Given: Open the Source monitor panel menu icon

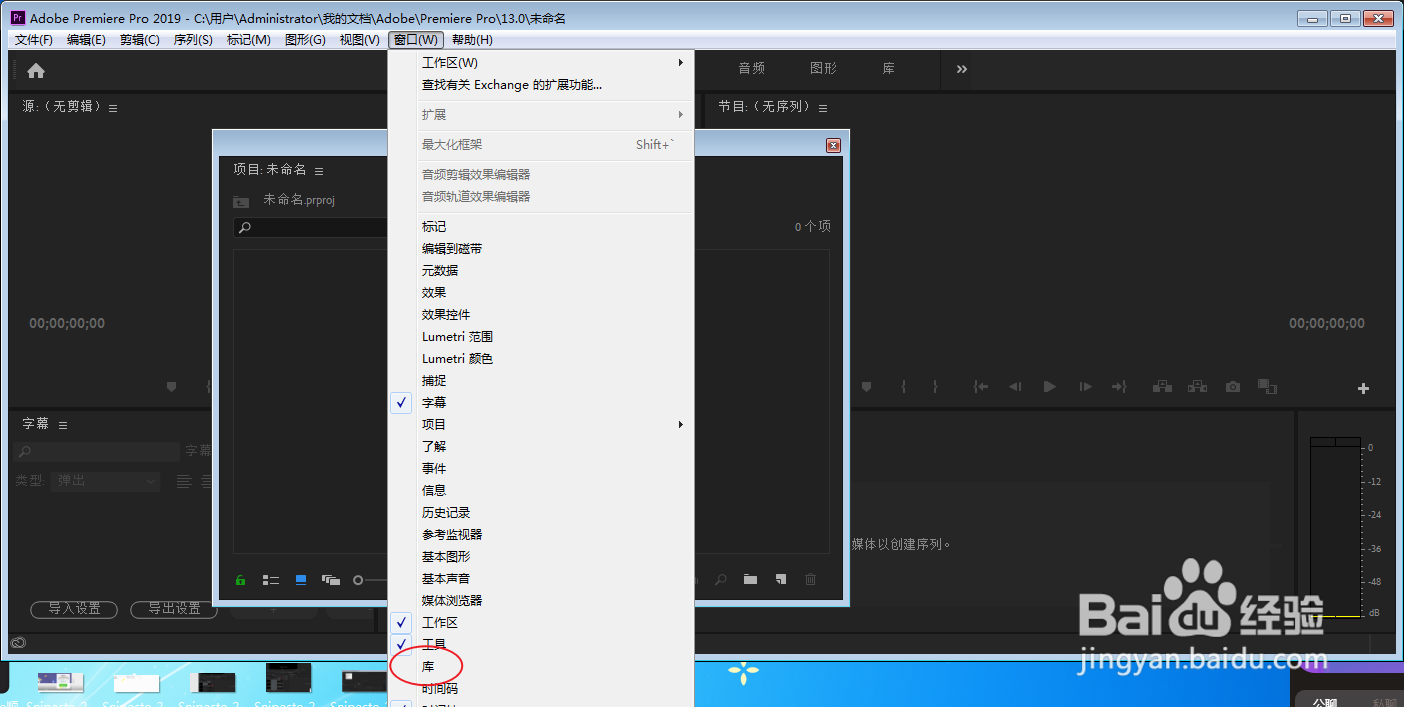Looking at the screenshot, I should click(113, 108).
